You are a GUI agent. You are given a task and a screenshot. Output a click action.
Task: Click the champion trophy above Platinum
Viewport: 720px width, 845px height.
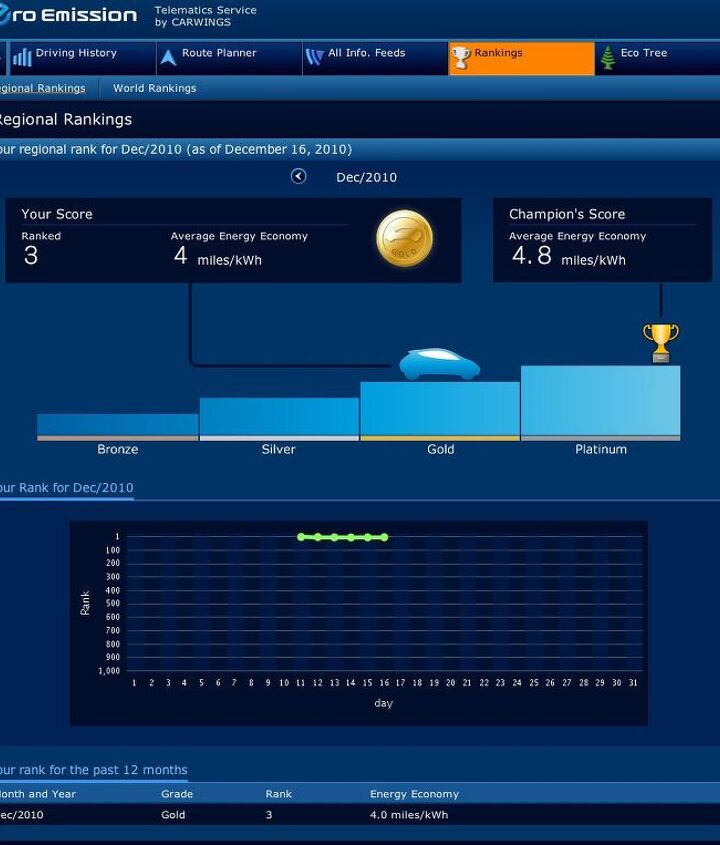click(x=660, y=342)
